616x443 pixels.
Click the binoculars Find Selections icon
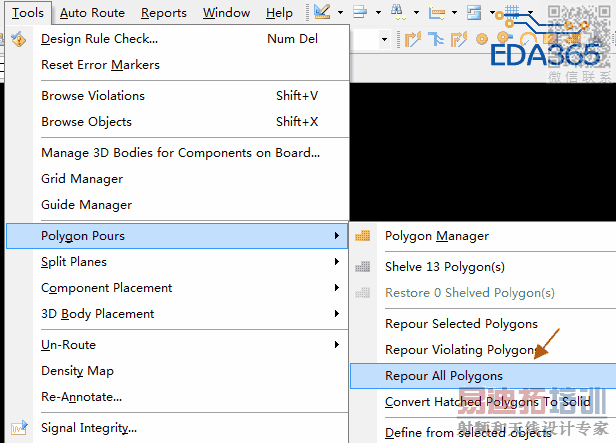(397, 12)
